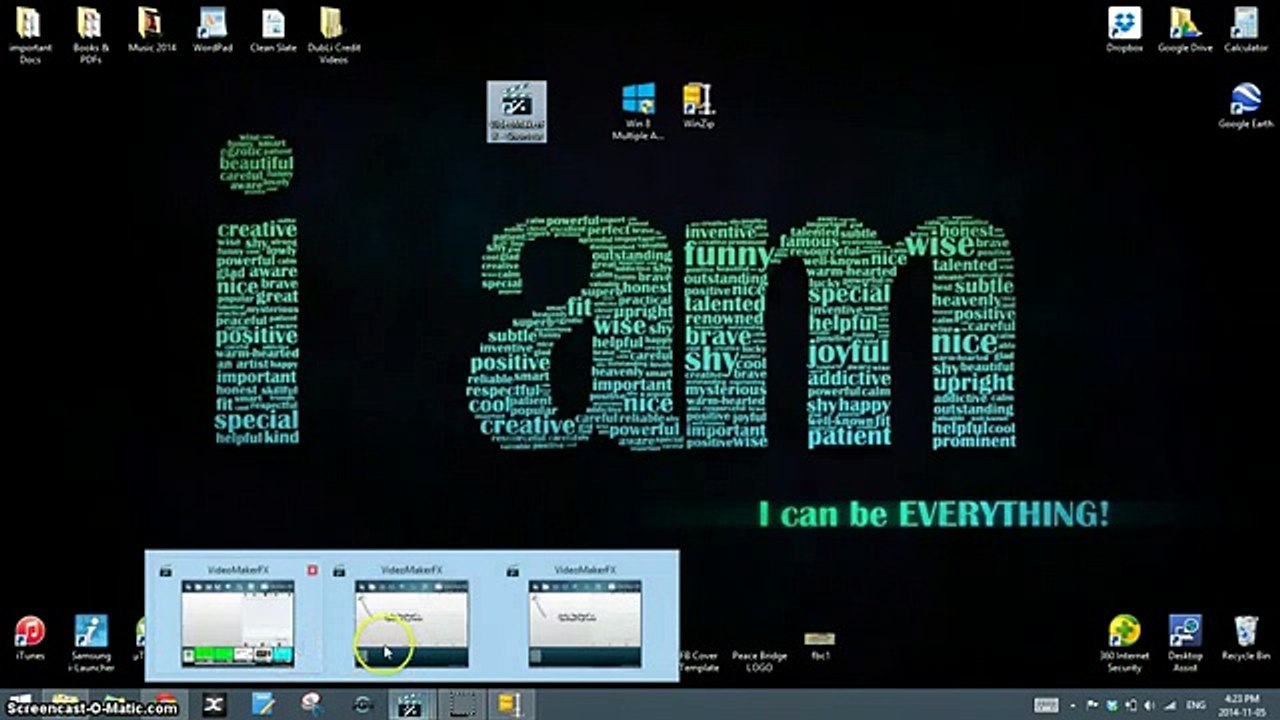Open the magnifier app on taskbar
This screenshot has height=720, width=1280.
[x=312, y=704]
